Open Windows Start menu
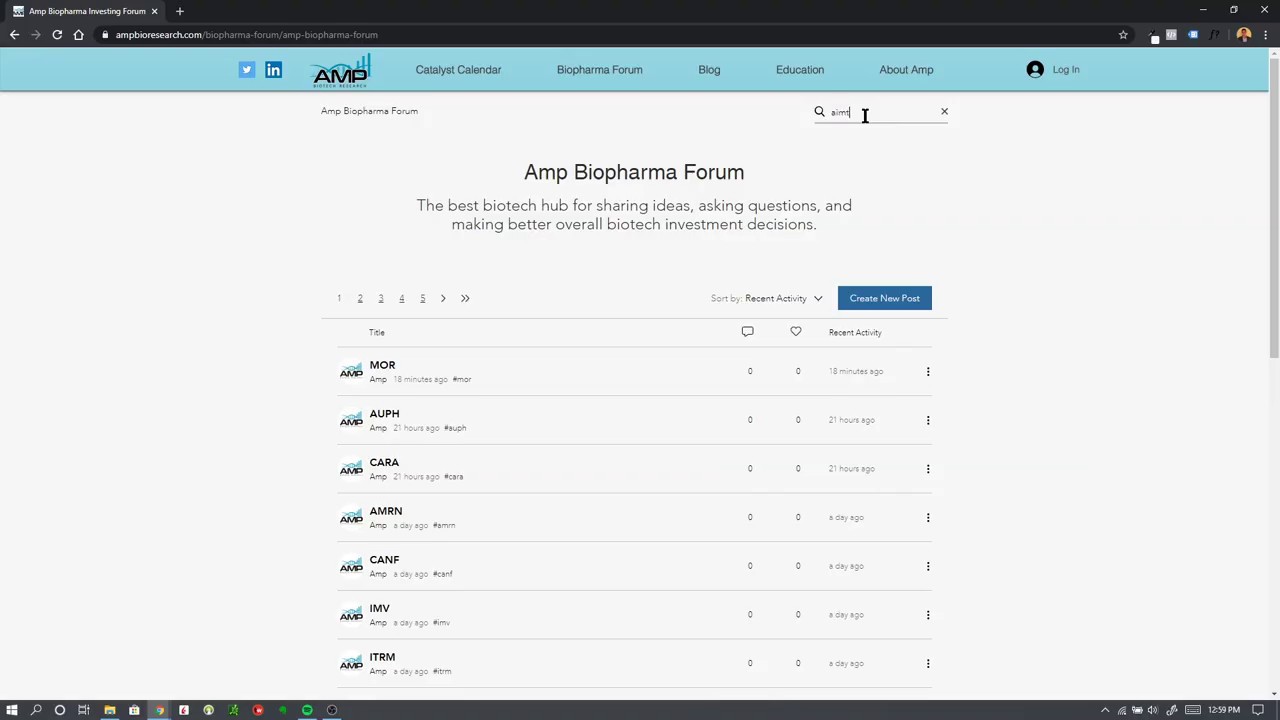Viewport: 1280px width, 720px height. pos(12,710)
